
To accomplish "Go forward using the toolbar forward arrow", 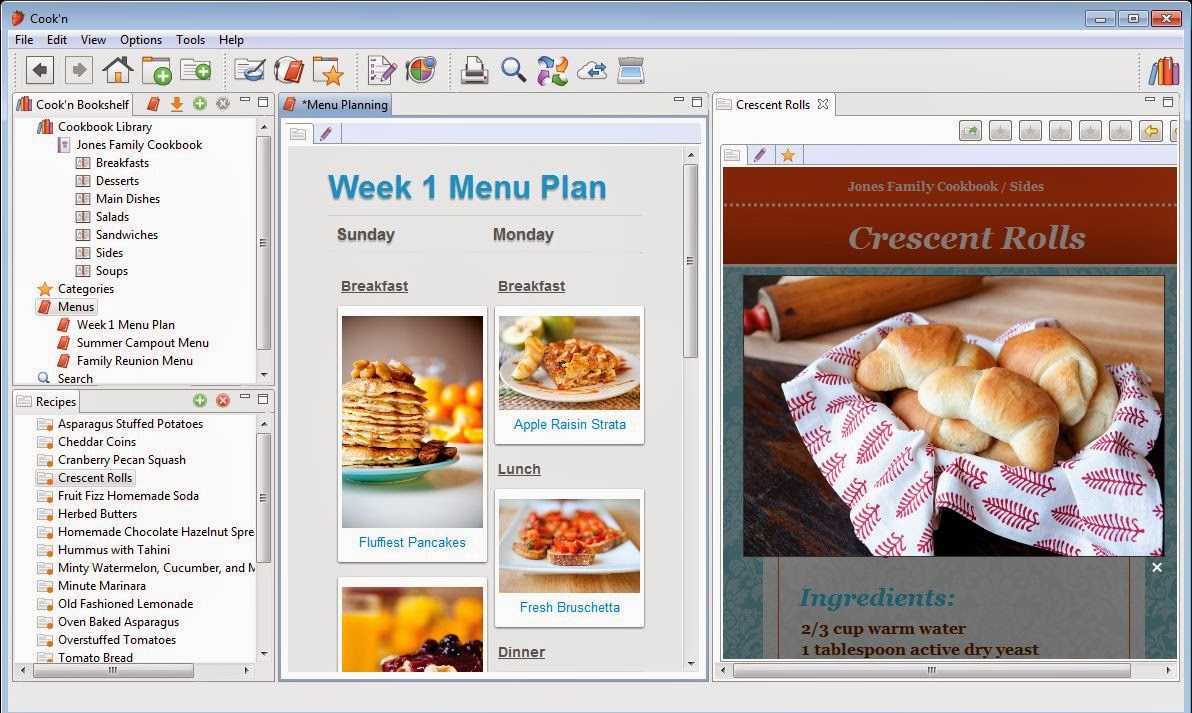I will (x=78, y=71).
